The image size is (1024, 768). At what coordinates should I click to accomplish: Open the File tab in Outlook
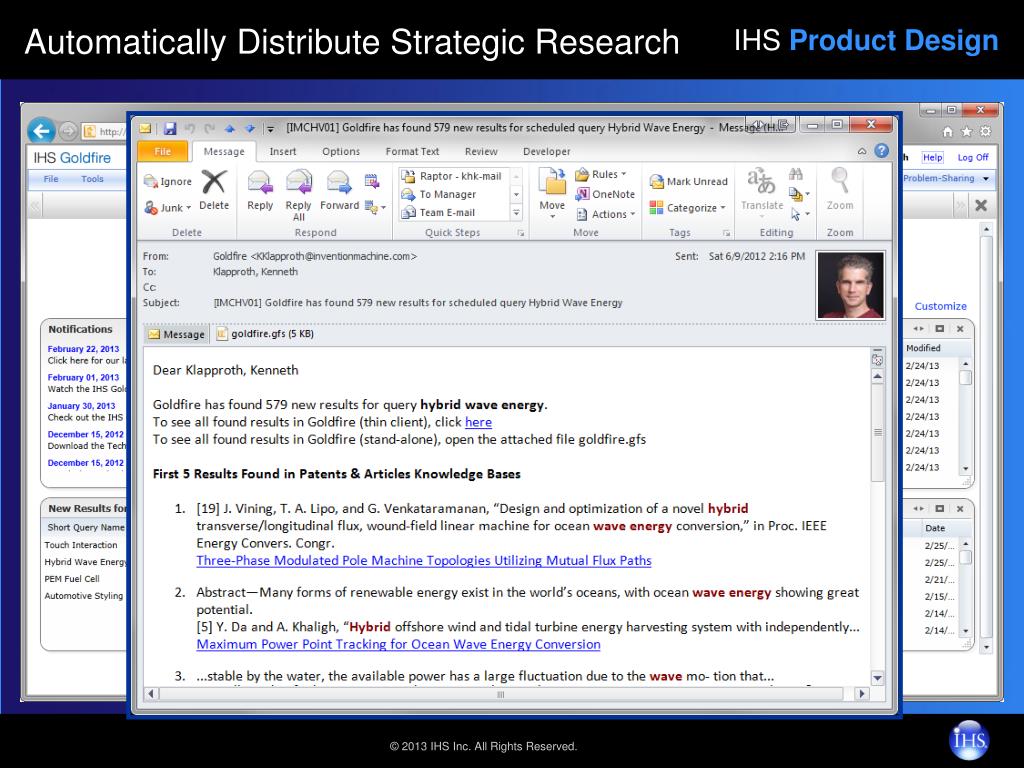click(163, 152)
